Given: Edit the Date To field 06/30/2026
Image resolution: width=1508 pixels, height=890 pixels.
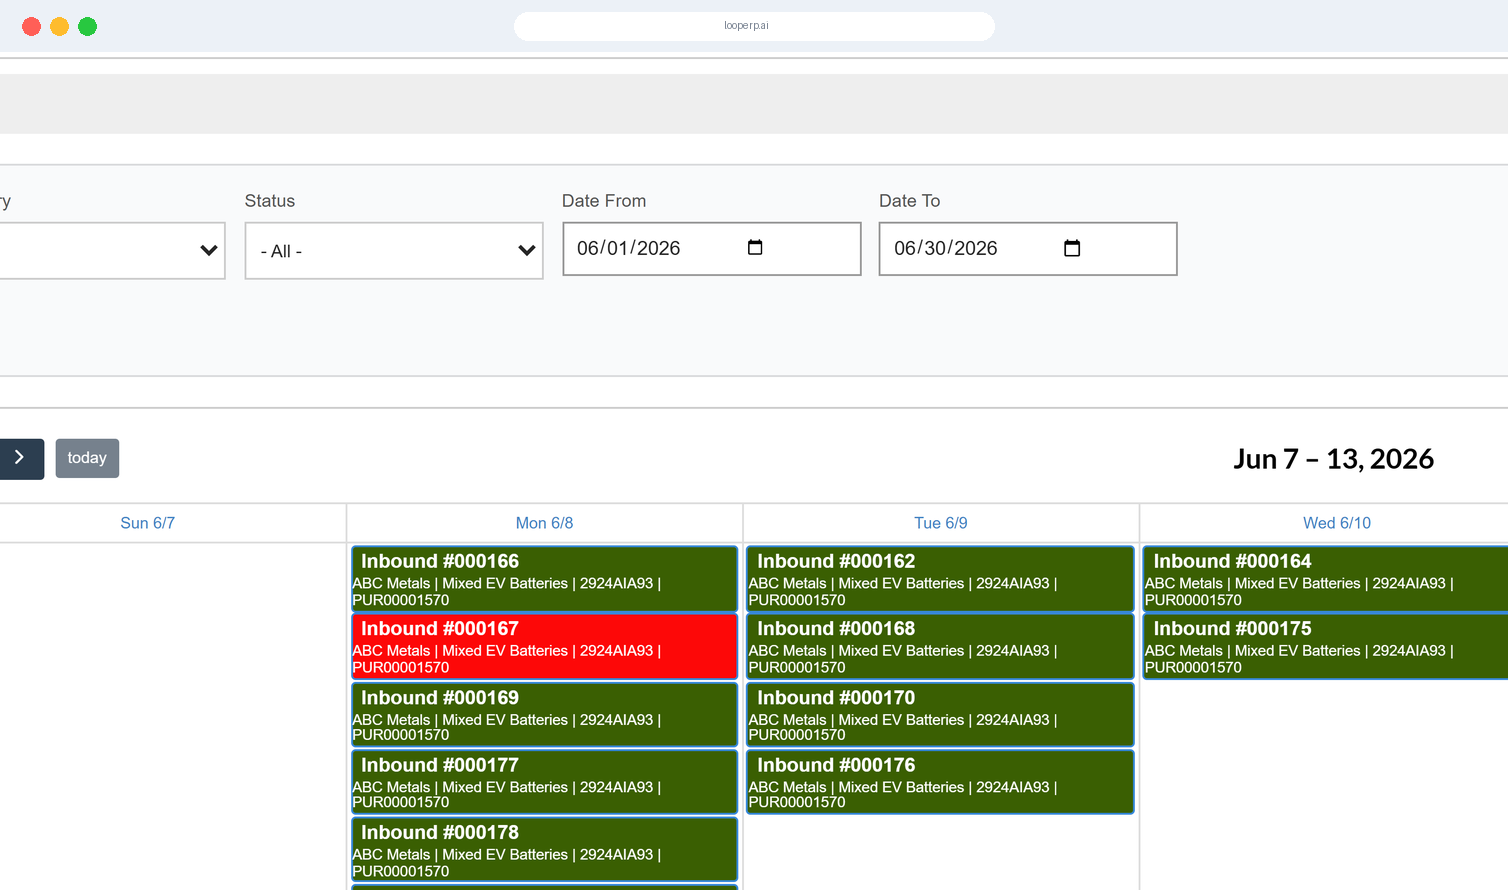Looking at the screenshot, I should pos(1028,248).
